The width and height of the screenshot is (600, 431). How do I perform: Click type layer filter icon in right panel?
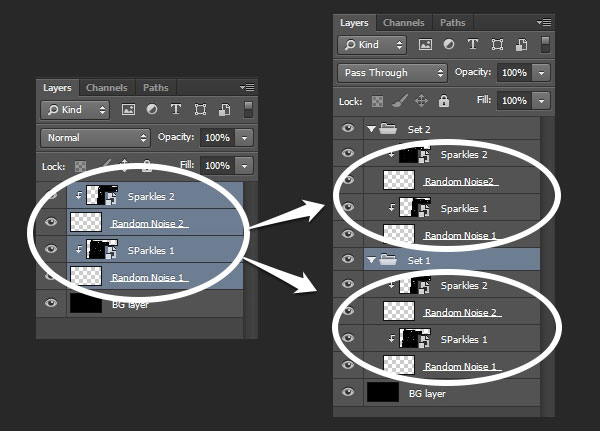coord(473,44)
